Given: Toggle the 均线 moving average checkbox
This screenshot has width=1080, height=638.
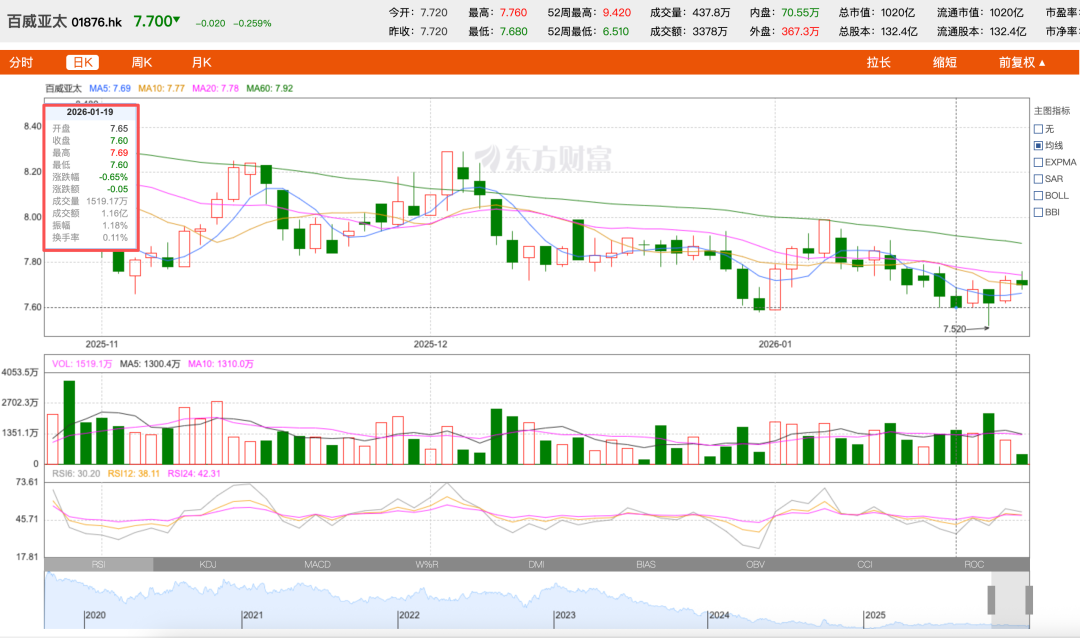Looking at the screenshot, I should pyautogui.click(x=1039, y=145).
